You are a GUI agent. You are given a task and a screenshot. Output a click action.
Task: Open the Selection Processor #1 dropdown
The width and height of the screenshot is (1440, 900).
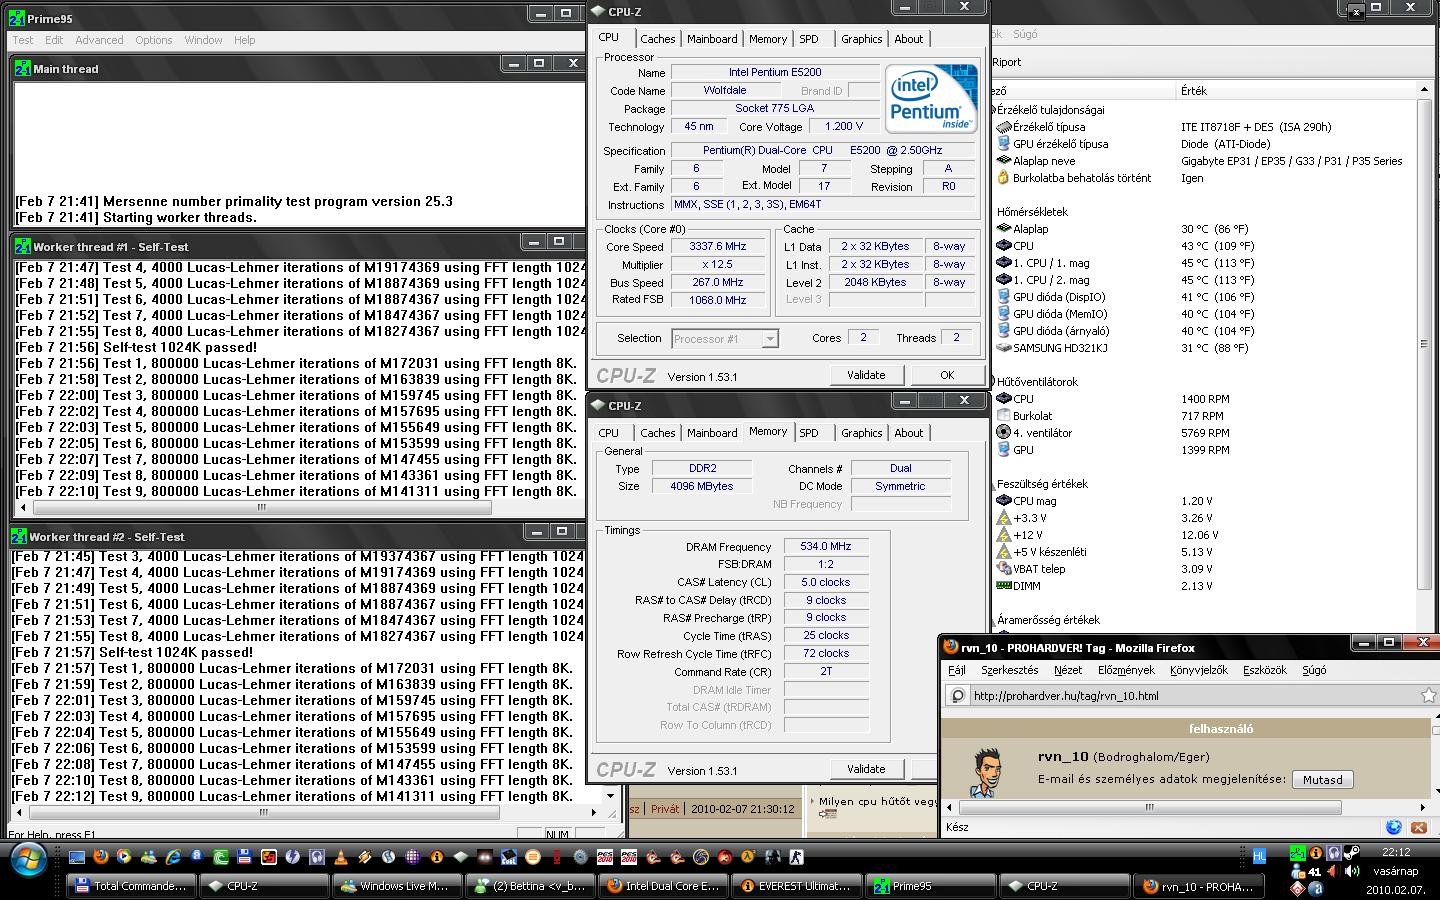click(725, 339)
